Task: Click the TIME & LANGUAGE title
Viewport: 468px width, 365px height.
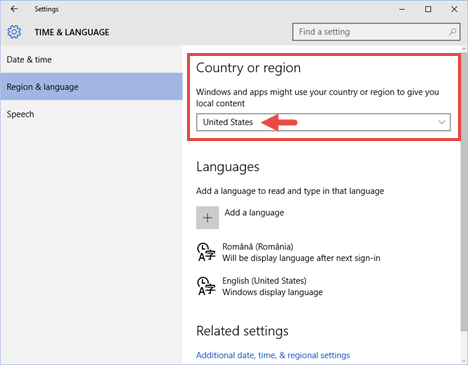Action: (72, 32)
